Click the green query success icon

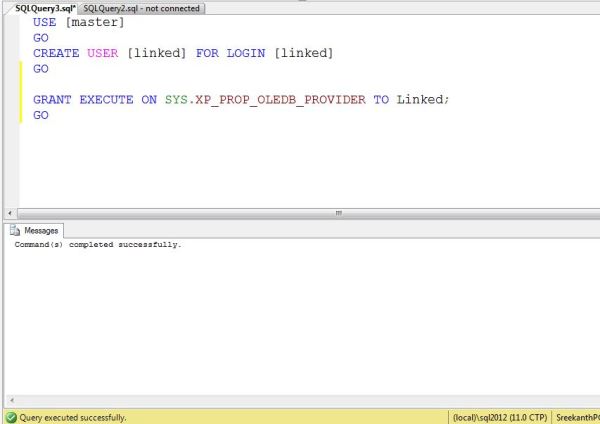(x=10, y=417)
